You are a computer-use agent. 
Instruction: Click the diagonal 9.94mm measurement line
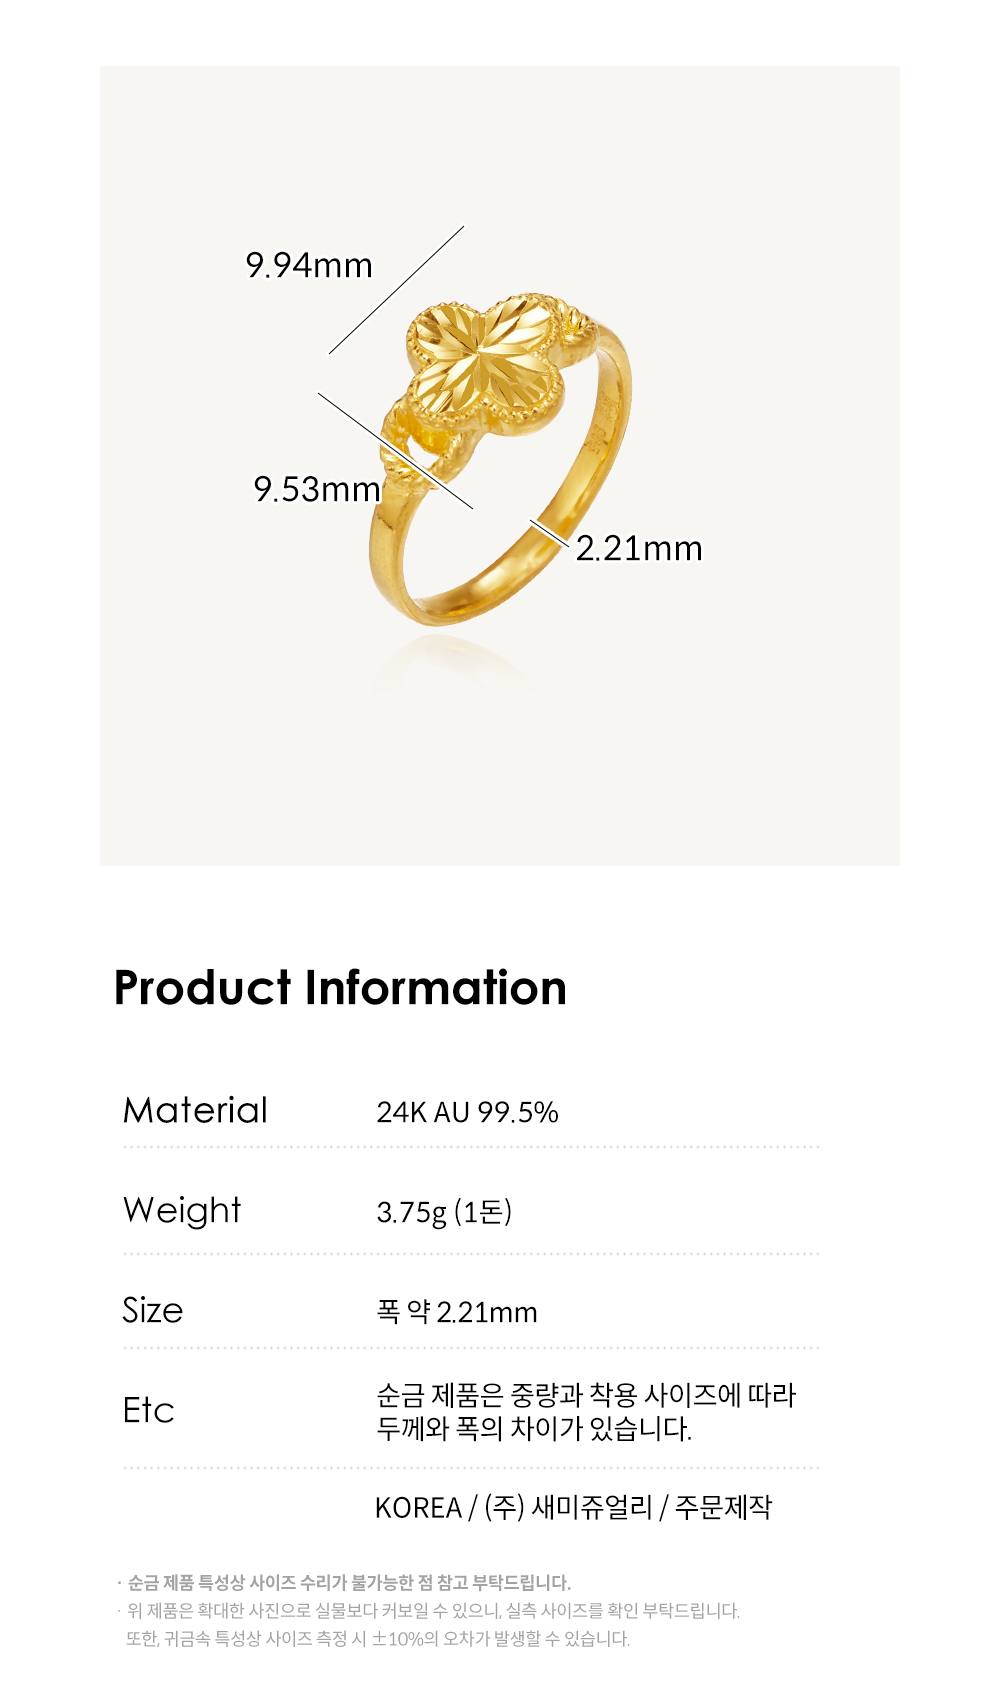[396, 290]
